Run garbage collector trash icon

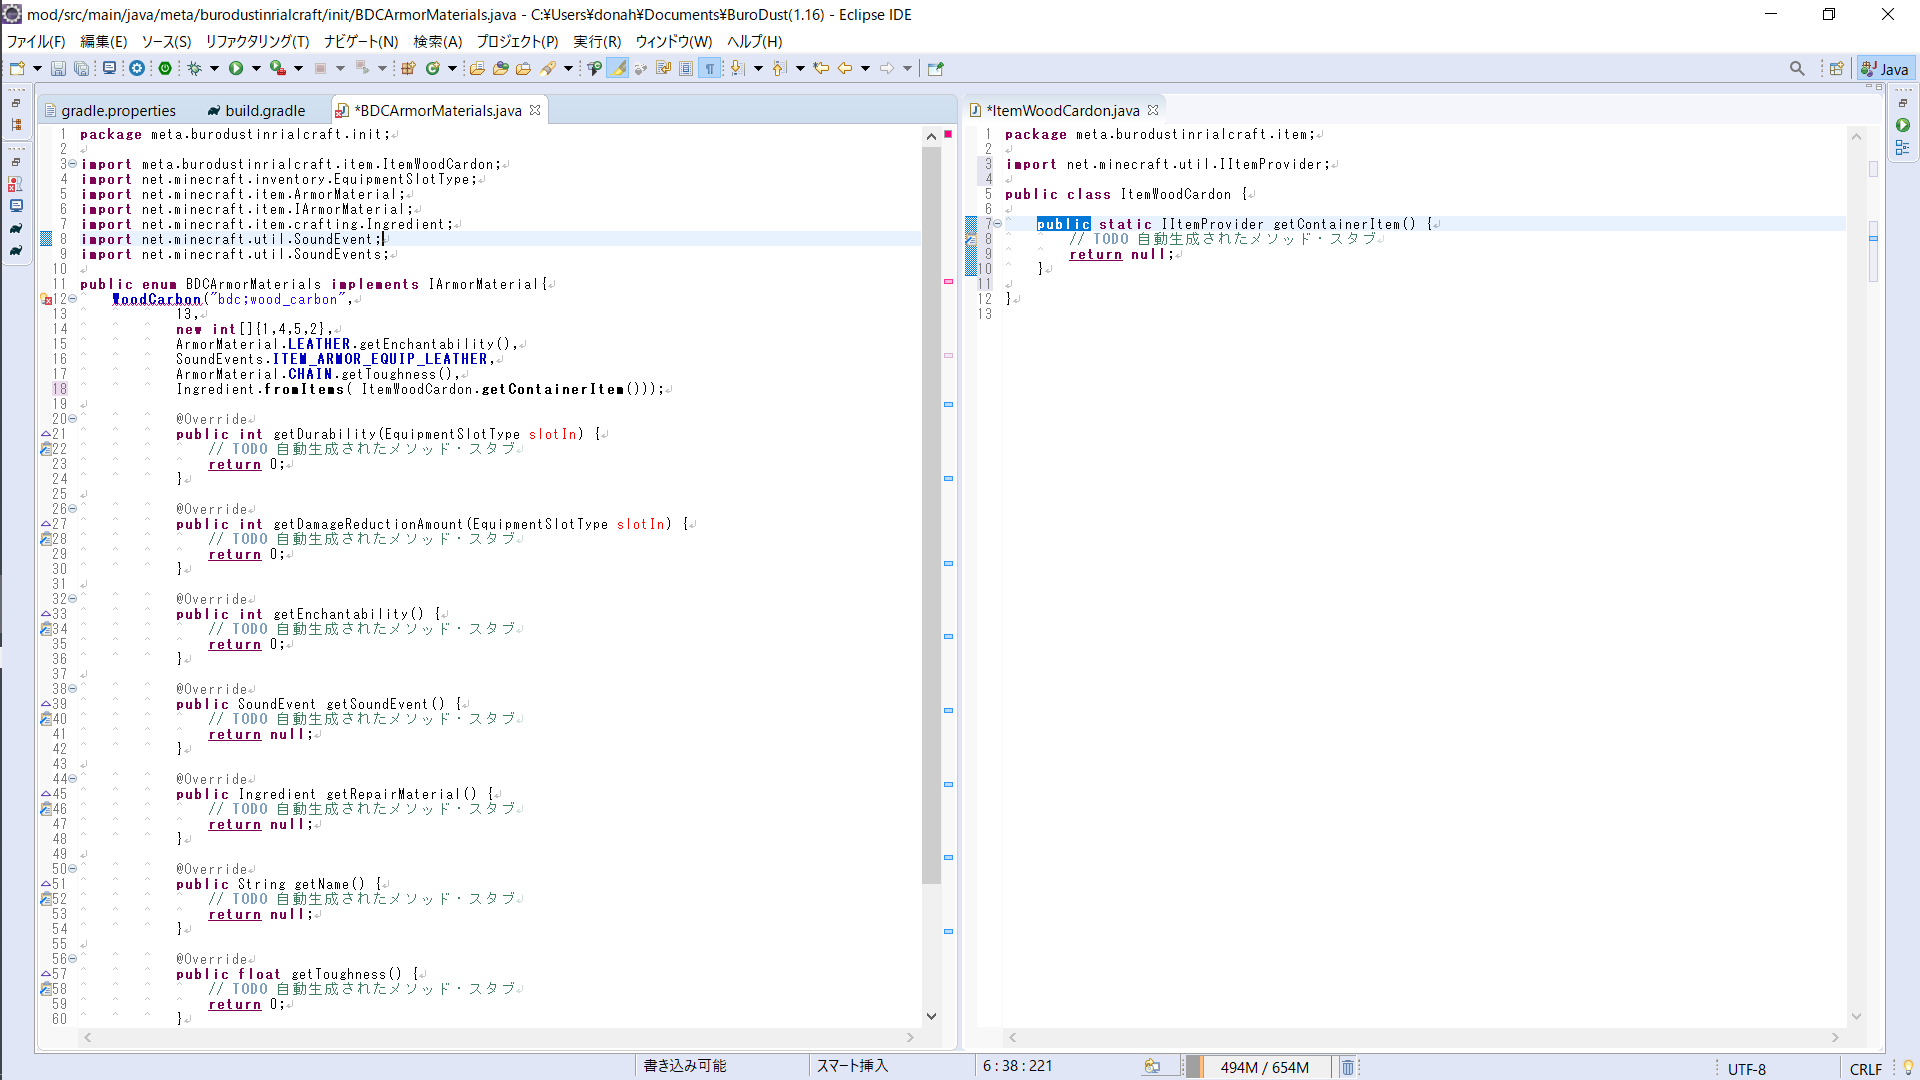[1347, 1067]
